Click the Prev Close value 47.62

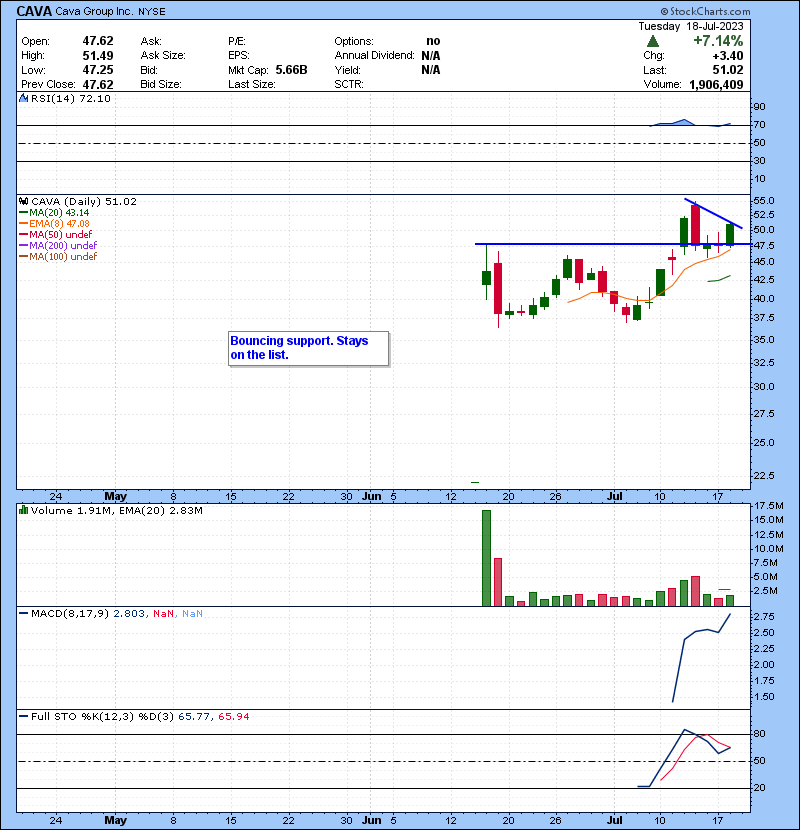(98, 84)
